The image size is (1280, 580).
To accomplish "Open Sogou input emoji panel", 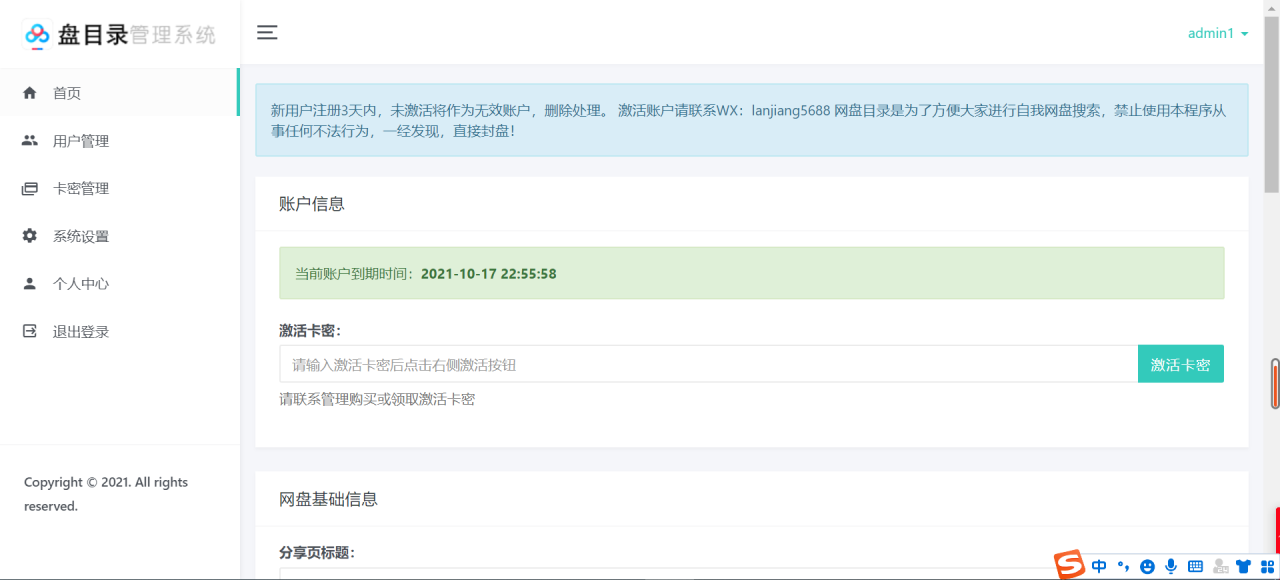I will pyautogui.click(x=1147, y=567).
